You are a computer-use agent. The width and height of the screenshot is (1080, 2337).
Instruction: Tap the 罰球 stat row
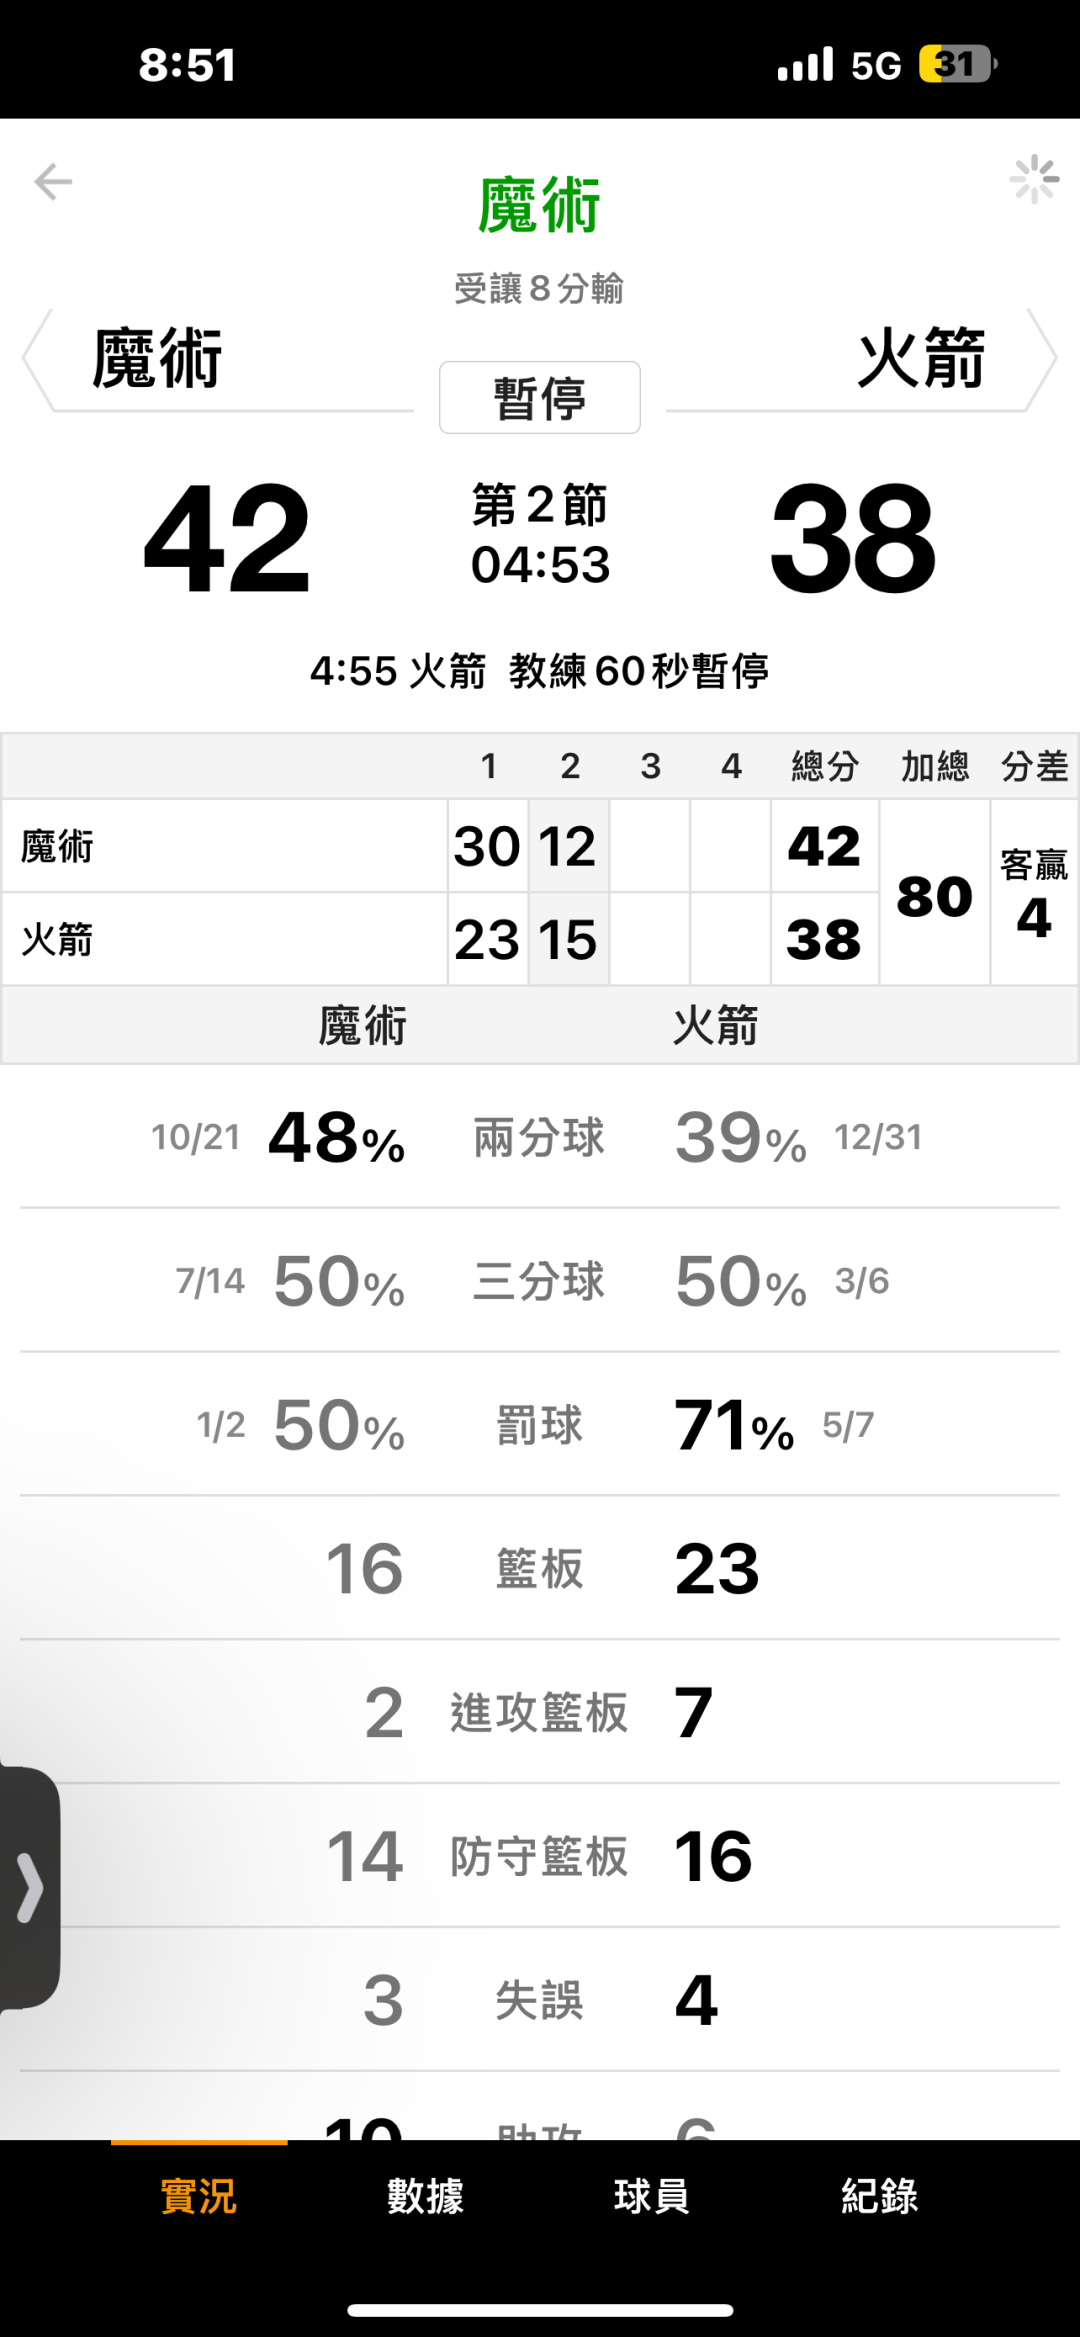coord(540,1425)
